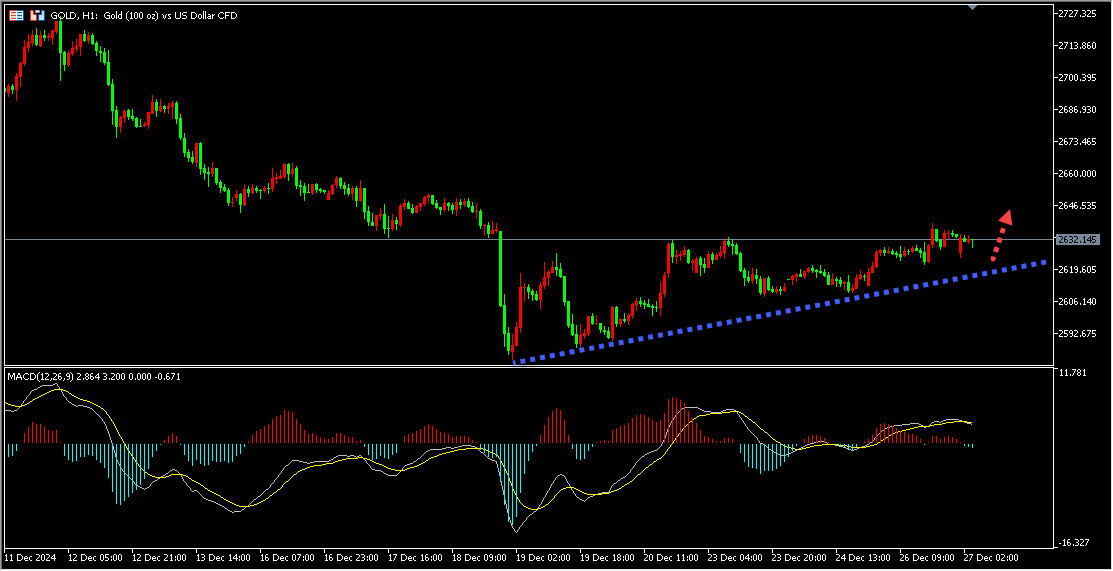
Task: Click the 16 Dec 23:00 time label
Action: 351,558
